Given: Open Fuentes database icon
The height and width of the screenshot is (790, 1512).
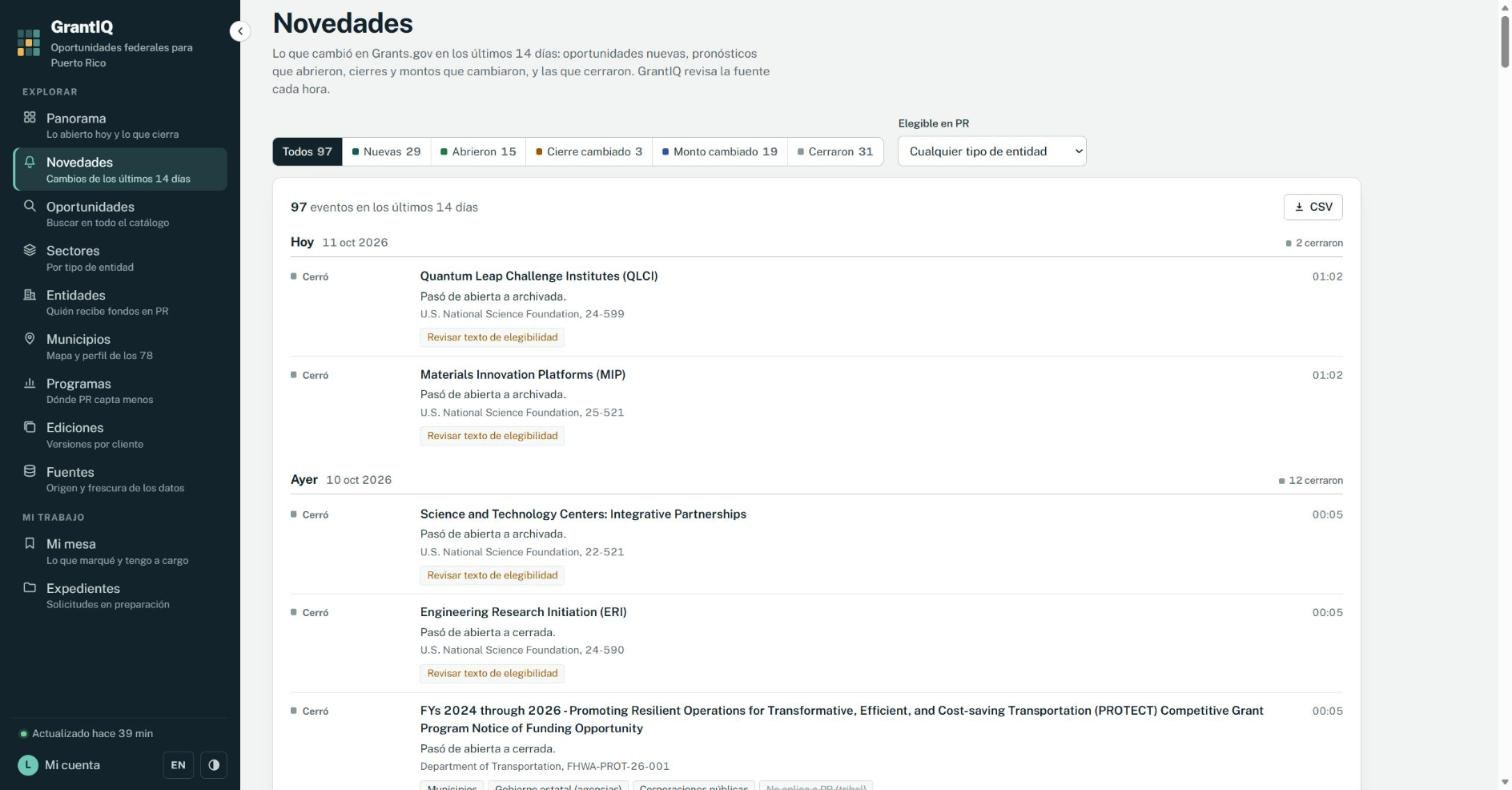Looking at the screenshot, I should coord(30,471).
